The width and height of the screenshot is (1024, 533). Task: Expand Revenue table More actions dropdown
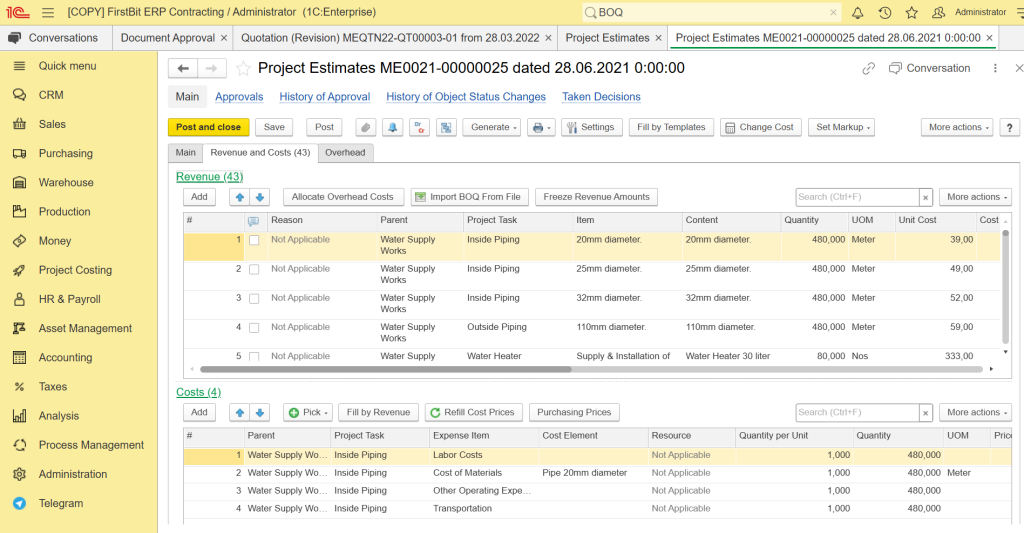tap(976, 197)
